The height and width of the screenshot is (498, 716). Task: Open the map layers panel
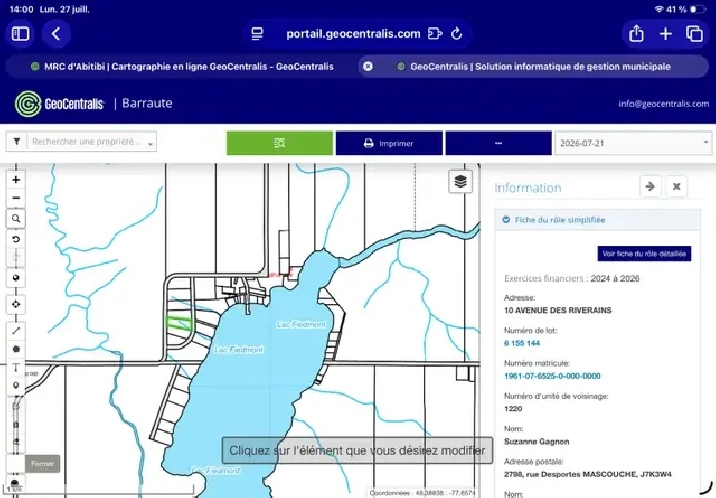tap(460, 182)
